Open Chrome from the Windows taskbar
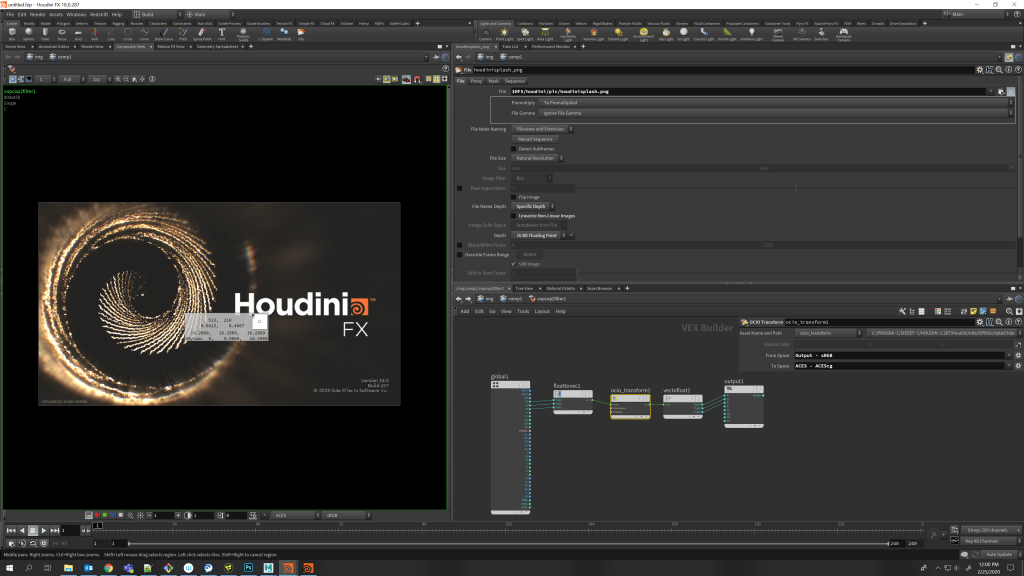This screenshot has height=576, width=1024. coord(108,568)
